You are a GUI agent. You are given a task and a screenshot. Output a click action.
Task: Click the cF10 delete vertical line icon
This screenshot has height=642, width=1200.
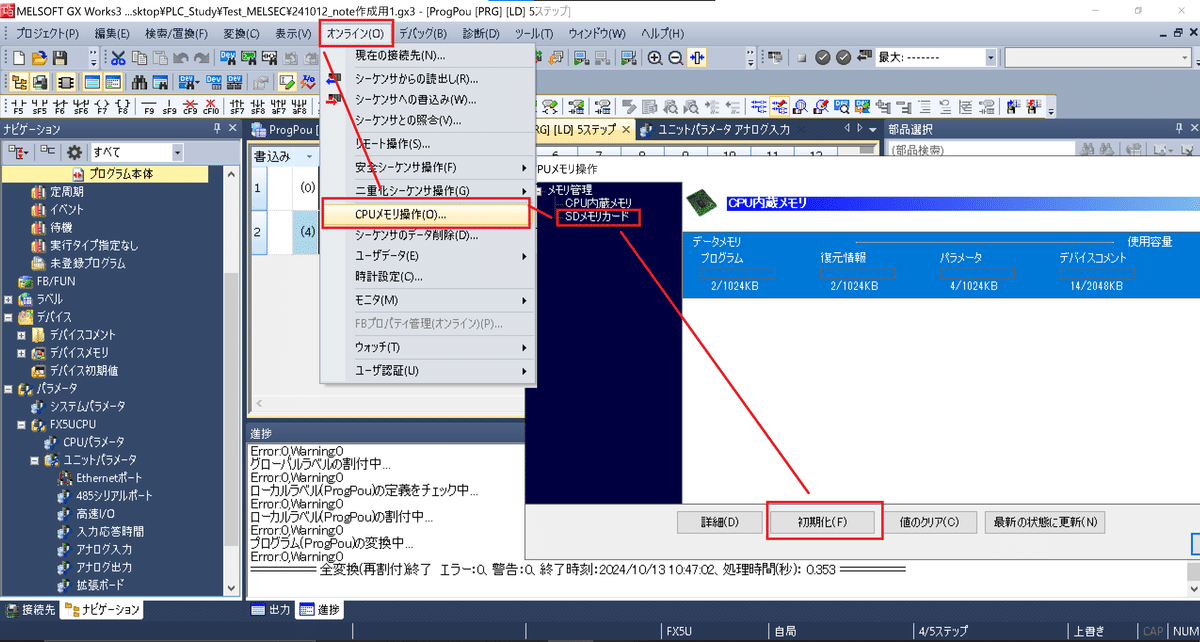click(211, 106)
